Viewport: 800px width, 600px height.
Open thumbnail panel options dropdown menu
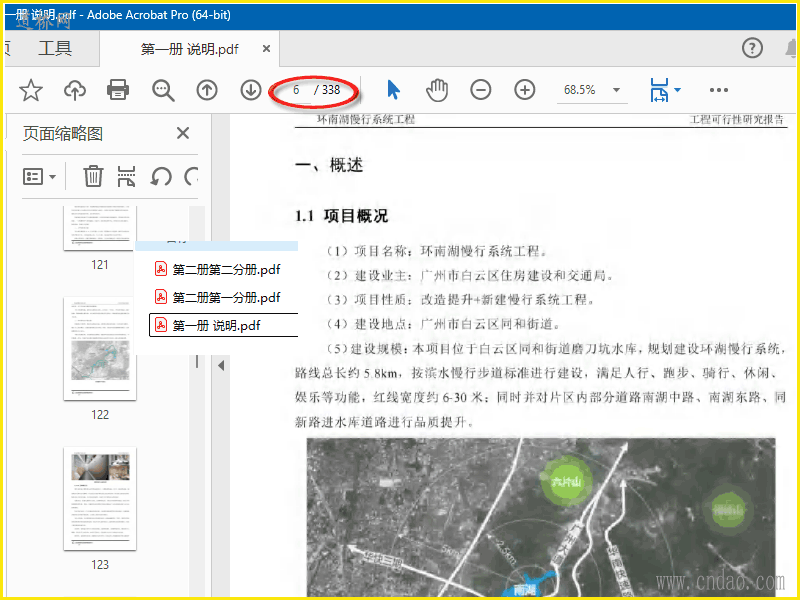pos(40,176)
